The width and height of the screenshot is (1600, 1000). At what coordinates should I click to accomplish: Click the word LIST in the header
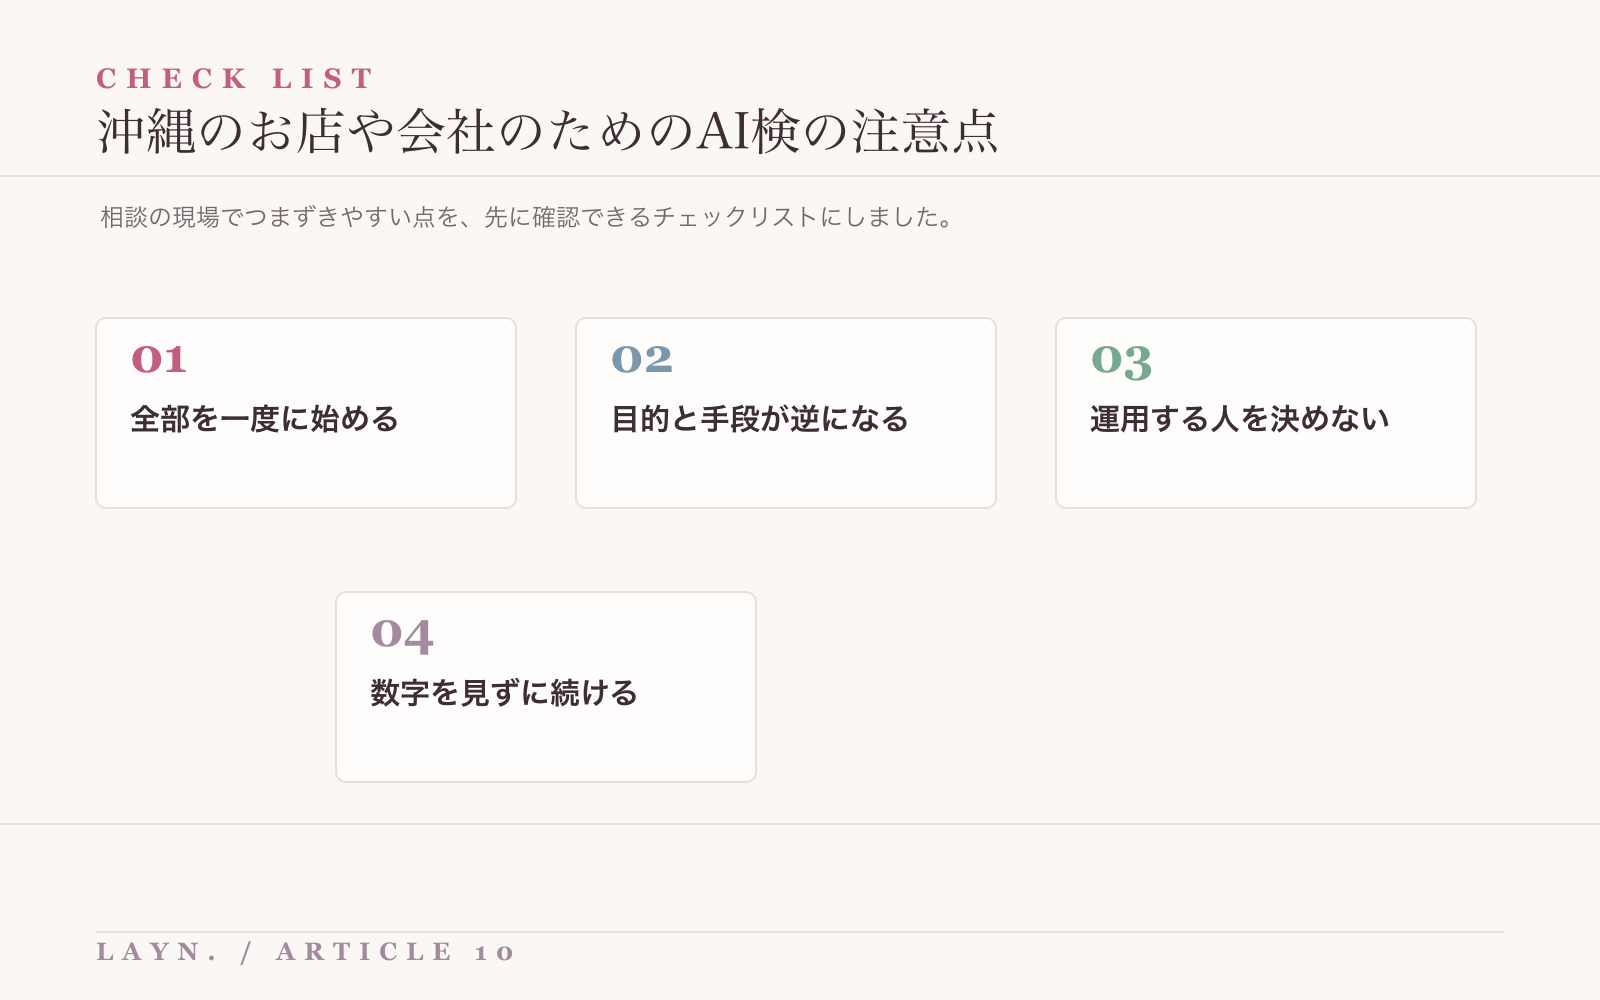tap(322, 78)
